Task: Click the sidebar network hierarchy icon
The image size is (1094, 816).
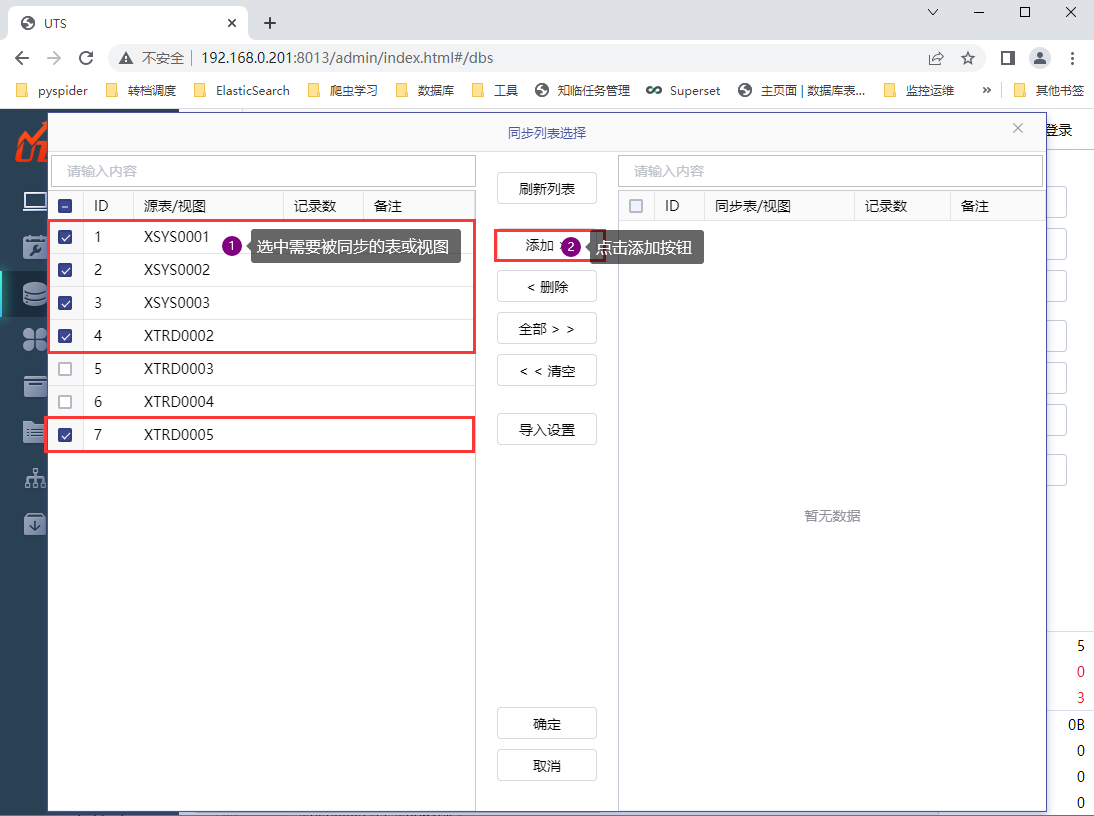Action: [x=35, y=478]
